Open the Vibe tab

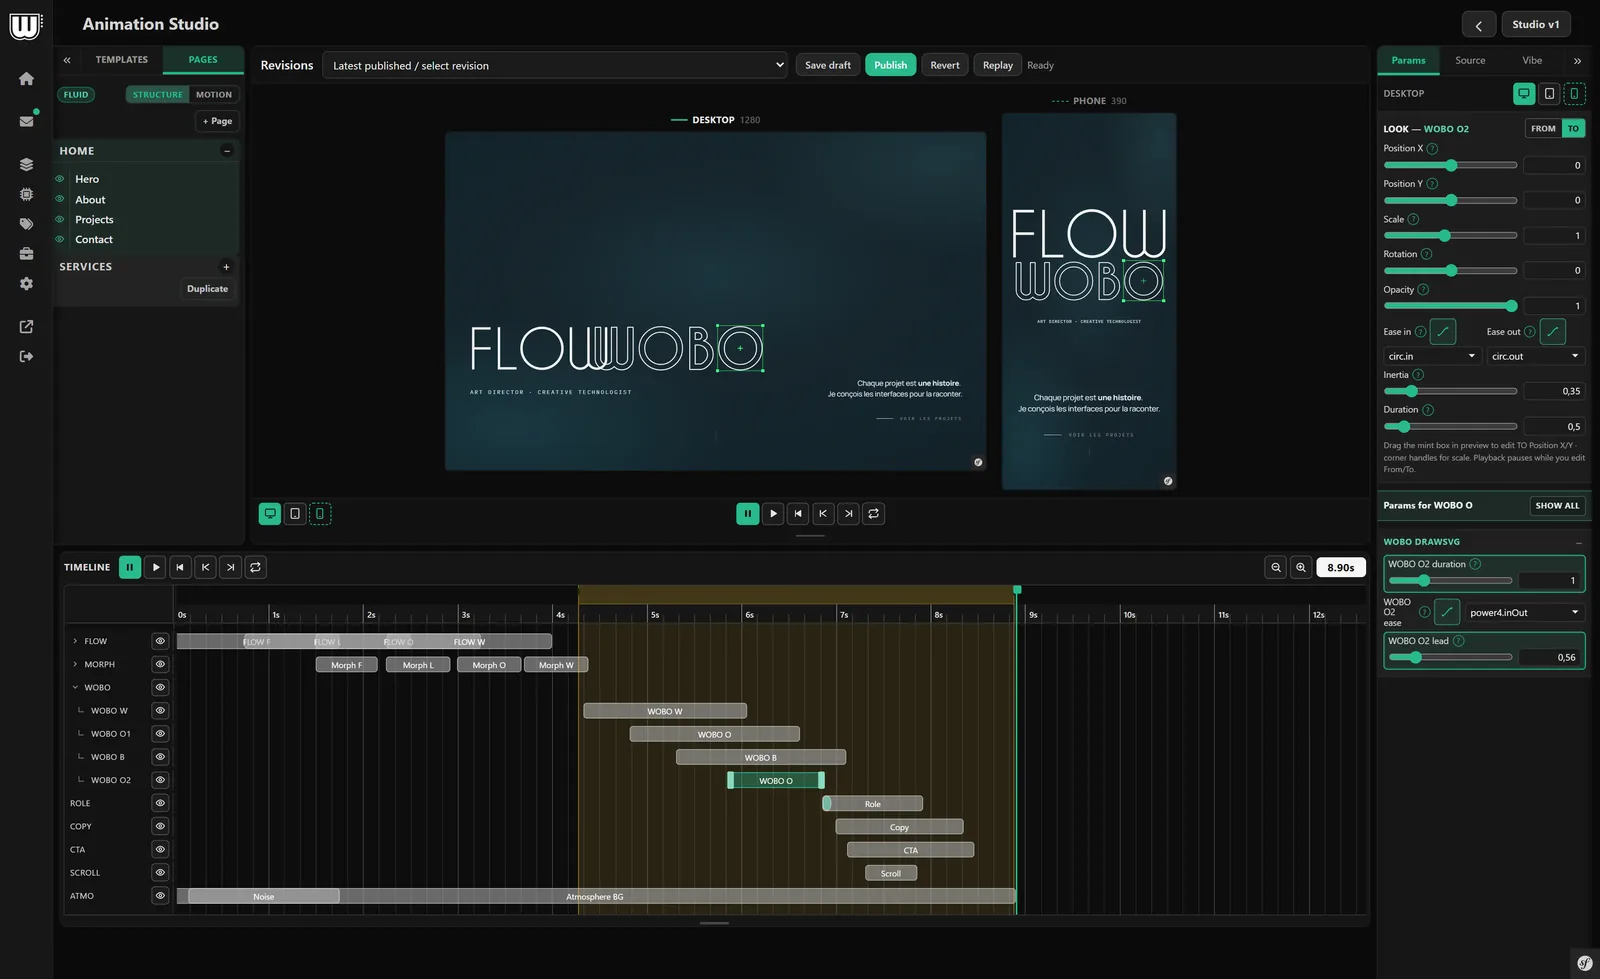(1532, 61)
